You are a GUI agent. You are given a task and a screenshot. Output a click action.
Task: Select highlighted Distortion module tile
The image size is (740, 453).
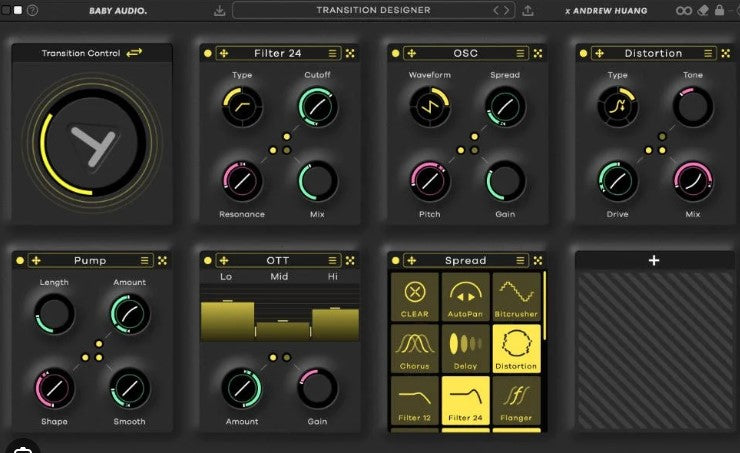point(516,349)
